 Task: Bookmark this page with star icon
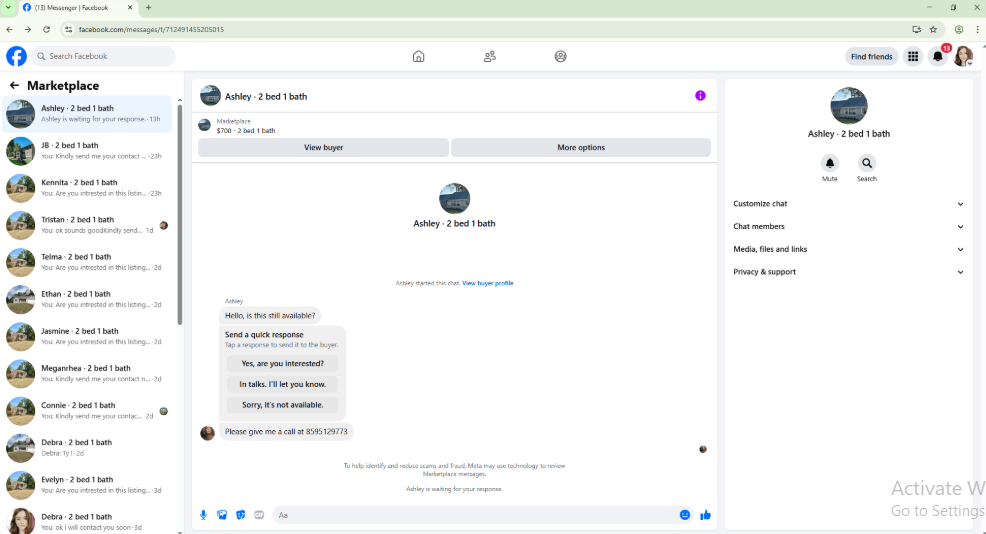pyautogui.click(x=933, y=30)
